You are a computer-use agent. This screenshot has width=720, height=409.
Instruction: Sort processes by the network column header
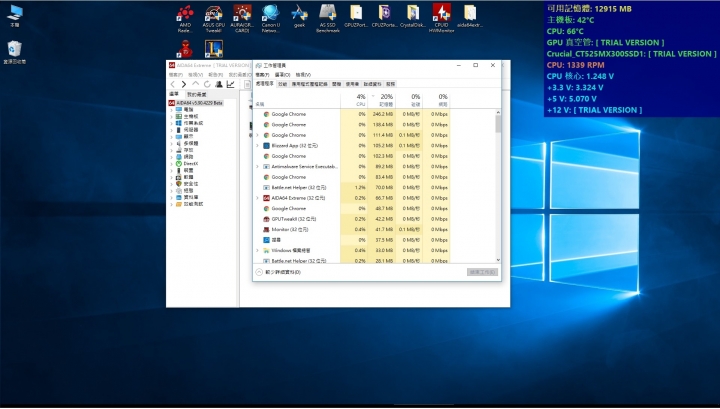(x=436, y=100)
